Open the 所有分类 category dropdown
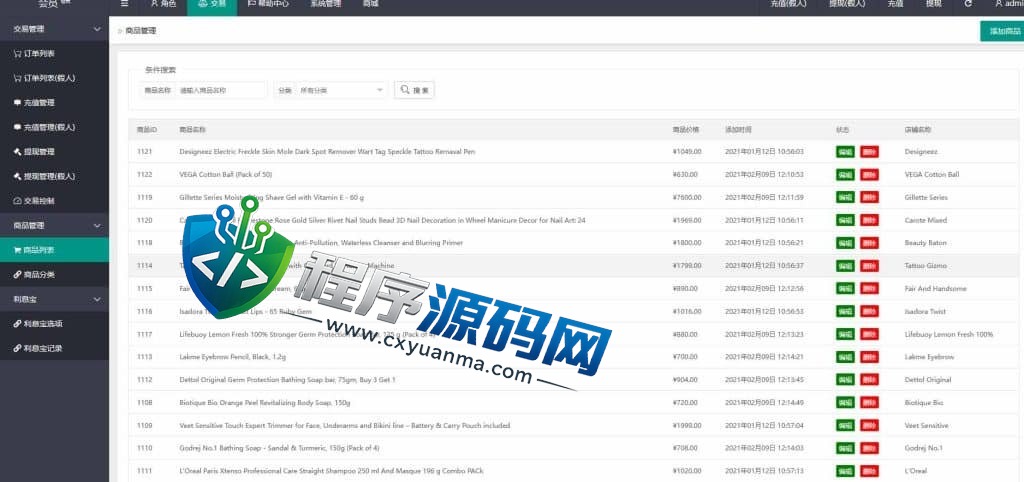 [x=340, y=90]
